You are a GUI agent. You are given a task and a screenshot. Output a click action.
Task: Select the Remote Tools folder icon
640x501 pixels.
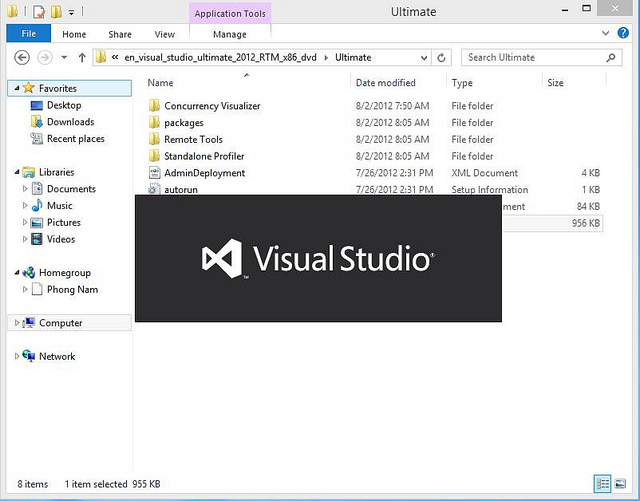tap(154, 139)
